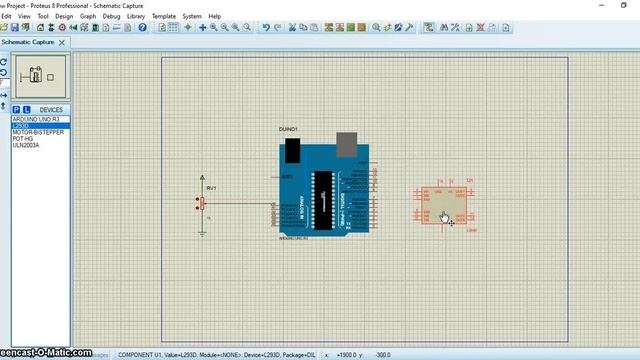Open the Edit menu

[6, 16]
